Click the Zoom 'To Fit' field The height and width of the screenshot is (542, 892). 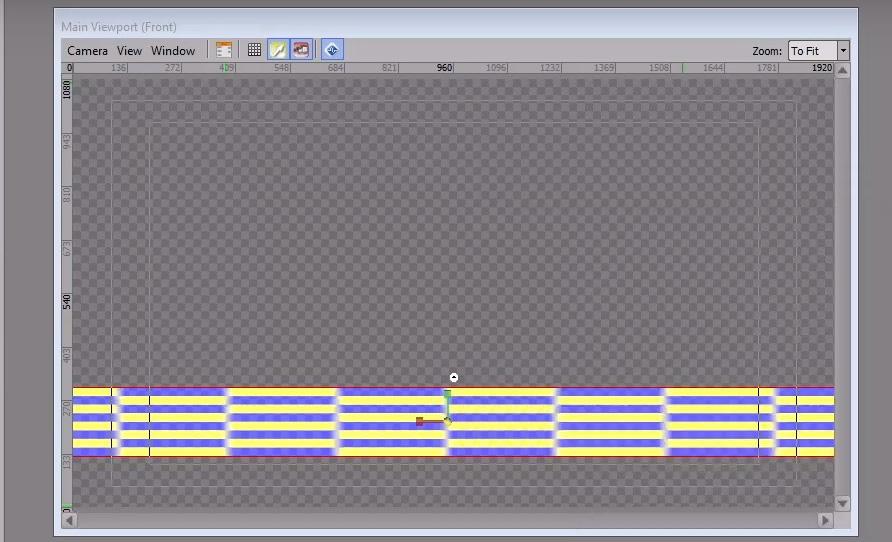pos(812,51)
